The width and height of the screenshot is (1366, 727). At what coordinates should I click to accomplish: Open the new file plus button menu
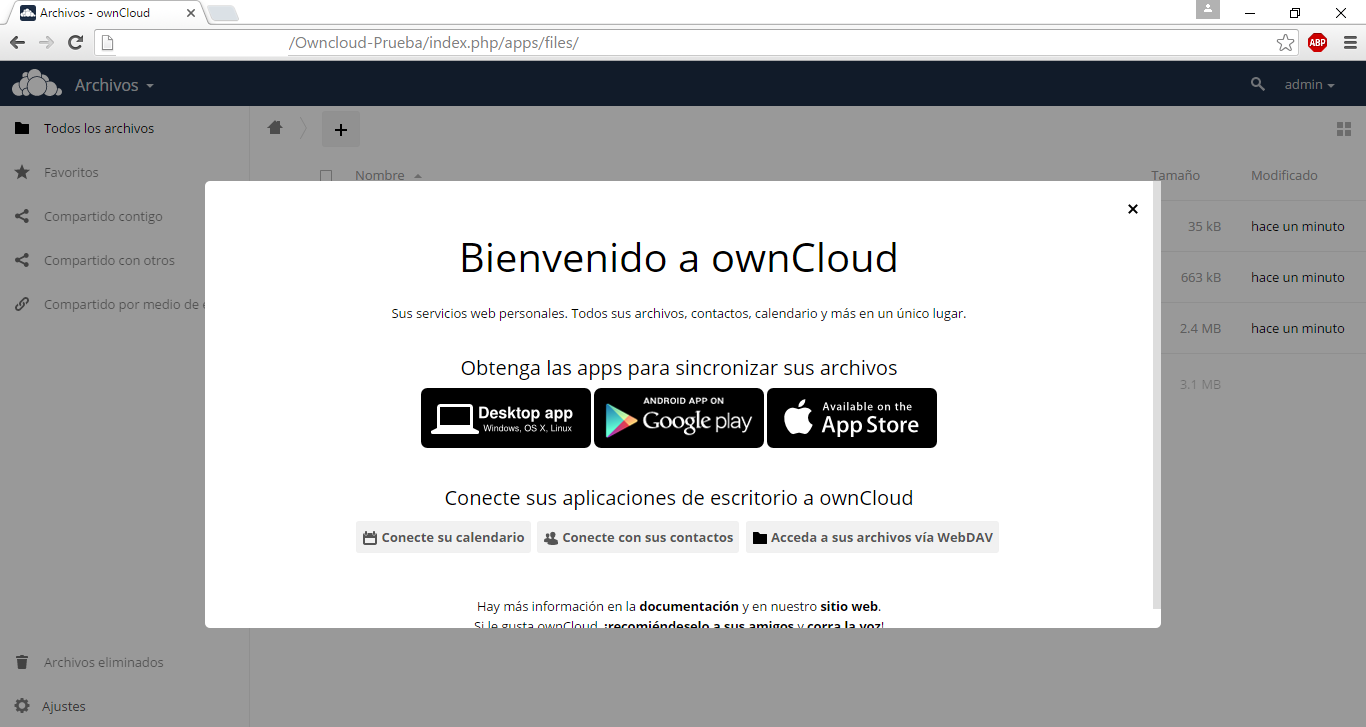340,129
